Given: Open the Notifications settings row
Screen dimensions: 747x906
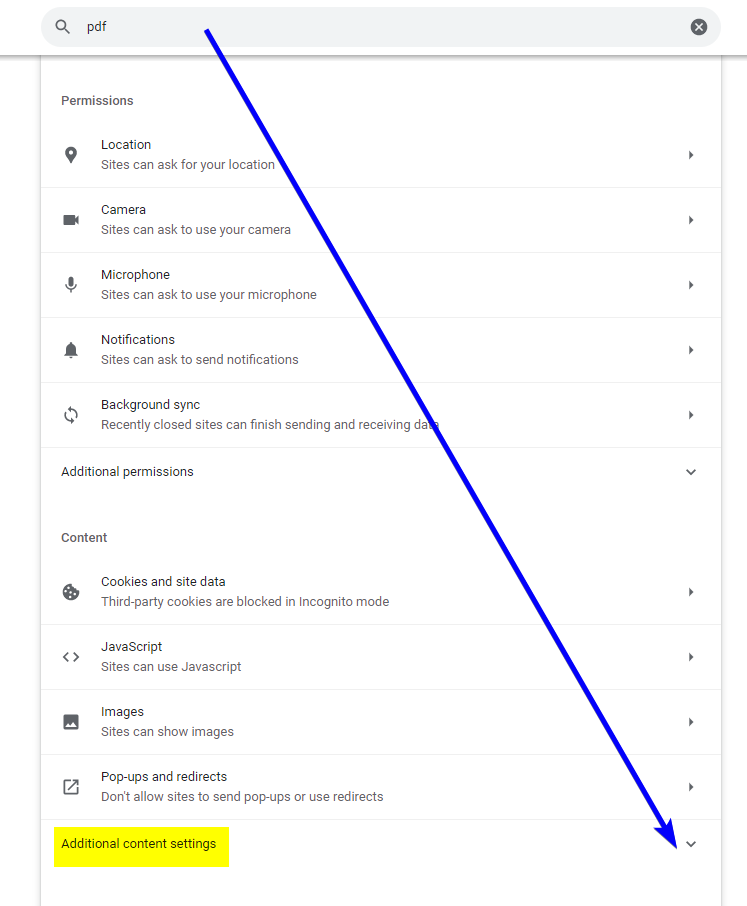Looking at the screenshot, I should pyautogui.click(x=381, y=350).
